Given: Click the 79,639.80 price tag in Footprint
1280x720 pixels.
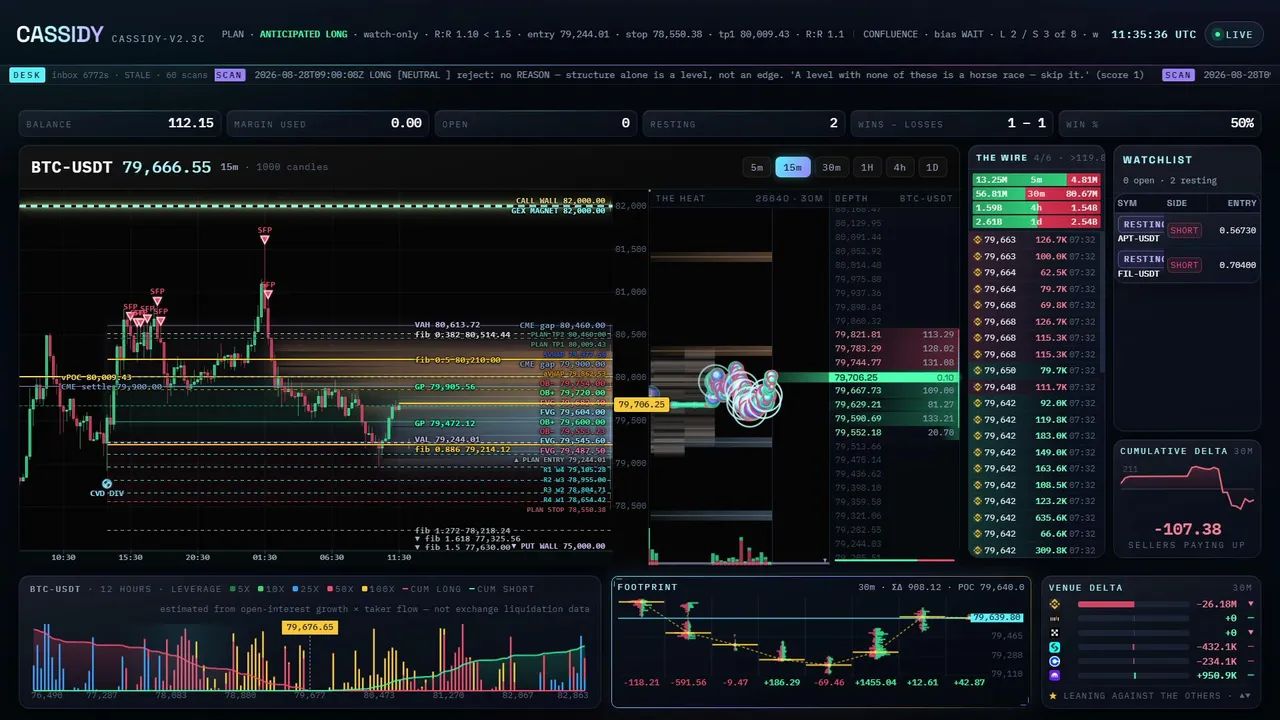Looking at the screenshot, I should pyautogui.click(x=997, y=618).
